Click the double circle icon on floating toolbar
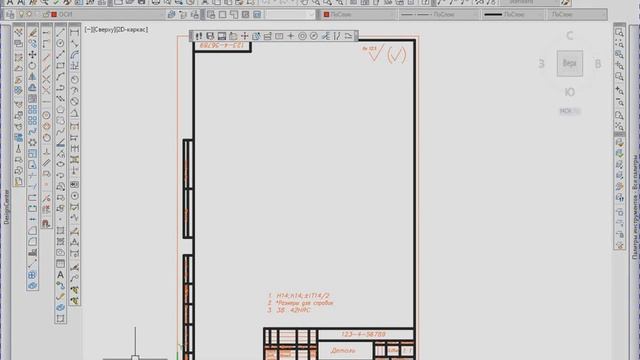 (x=302, y=36)
